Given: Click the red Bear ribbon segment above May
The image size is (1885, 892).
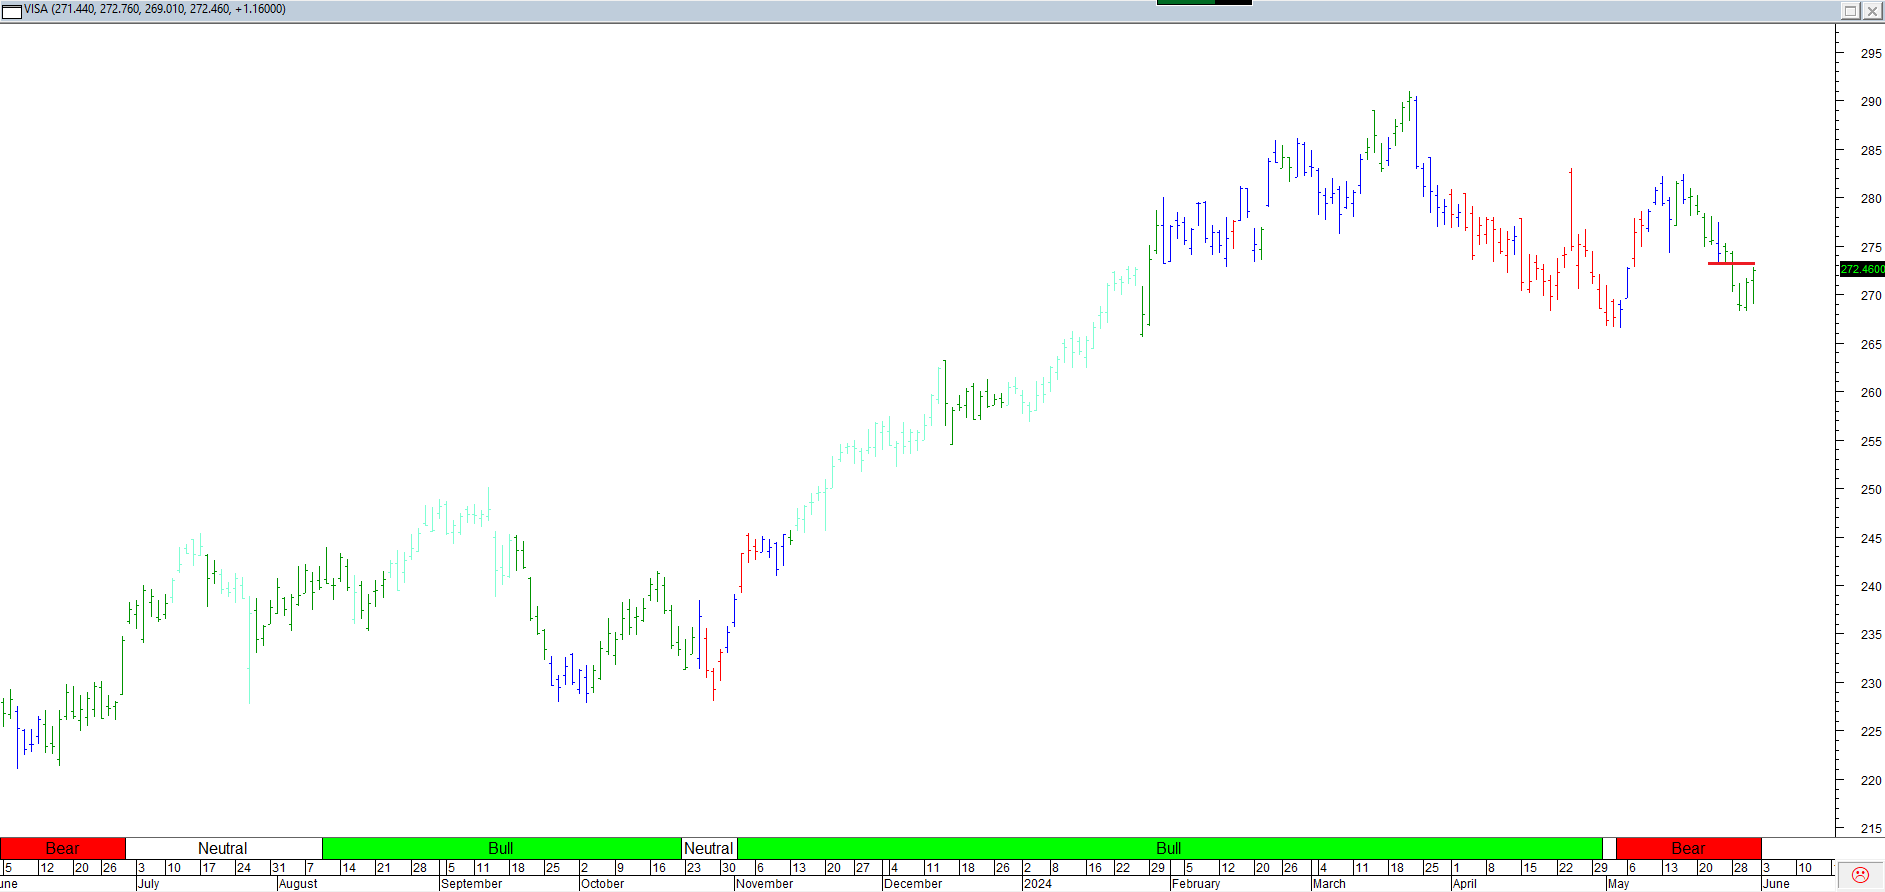Looking at the screenshot, I should [1688, 848].
